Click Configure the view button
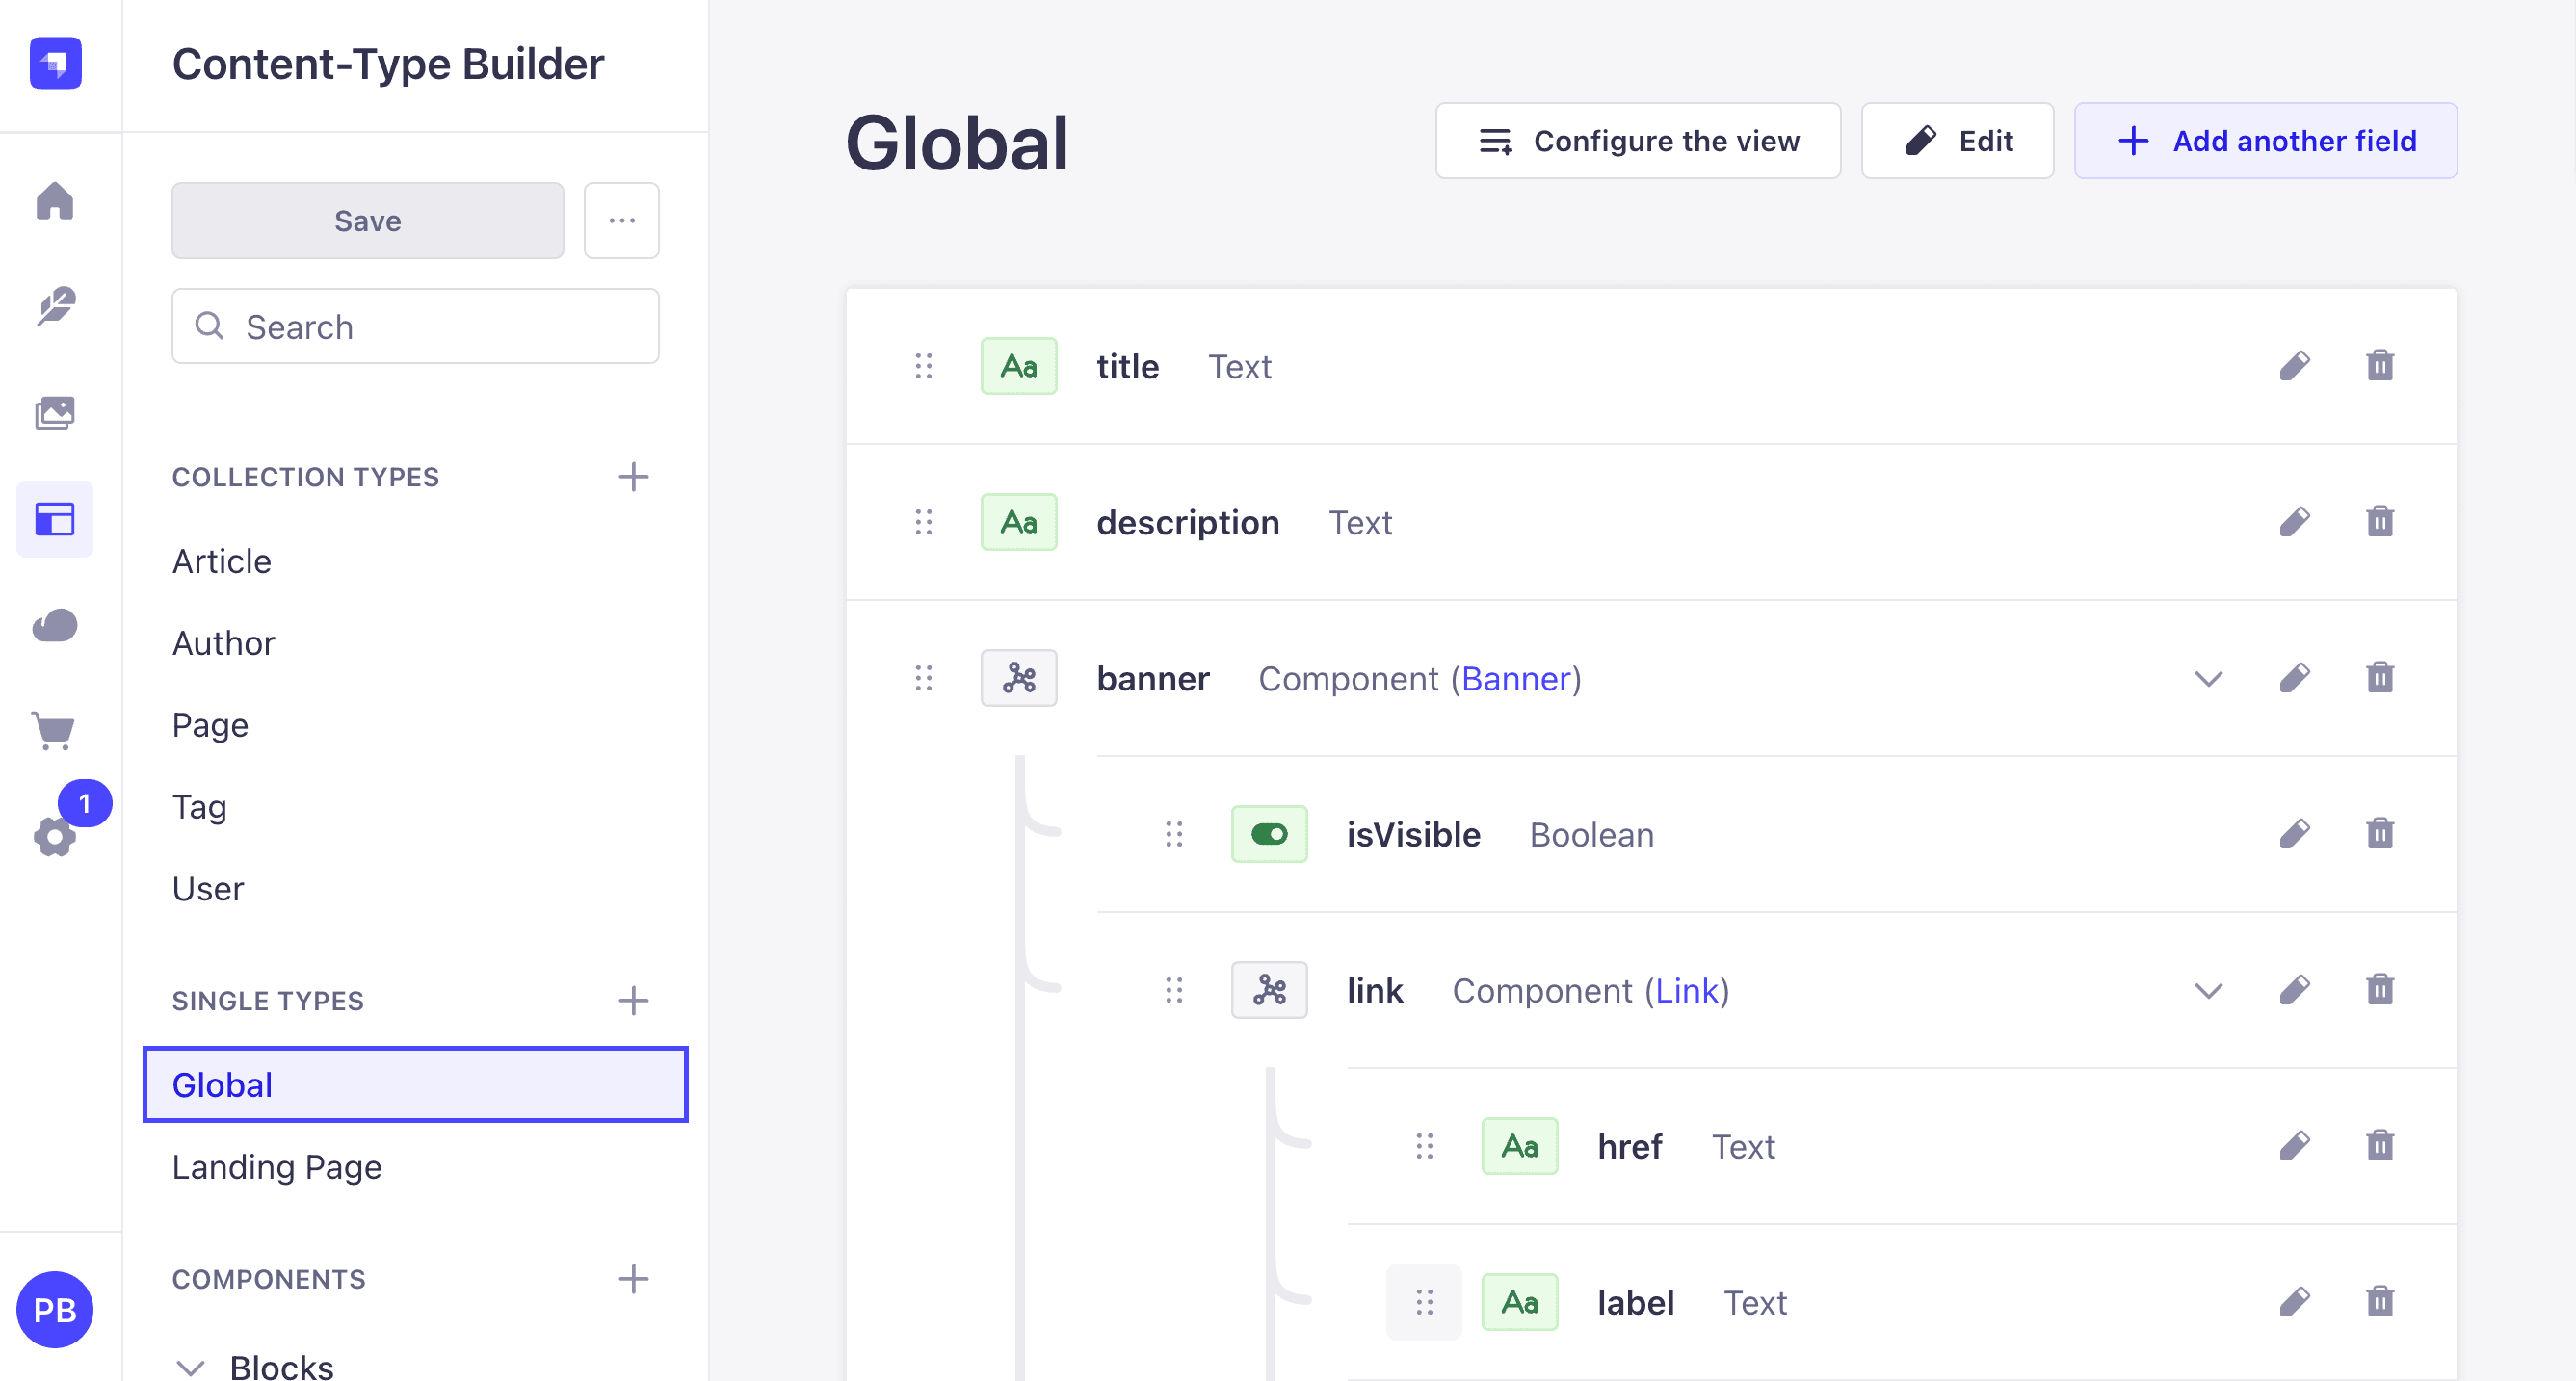Screen dimensions: 2576x1381 1638,141
